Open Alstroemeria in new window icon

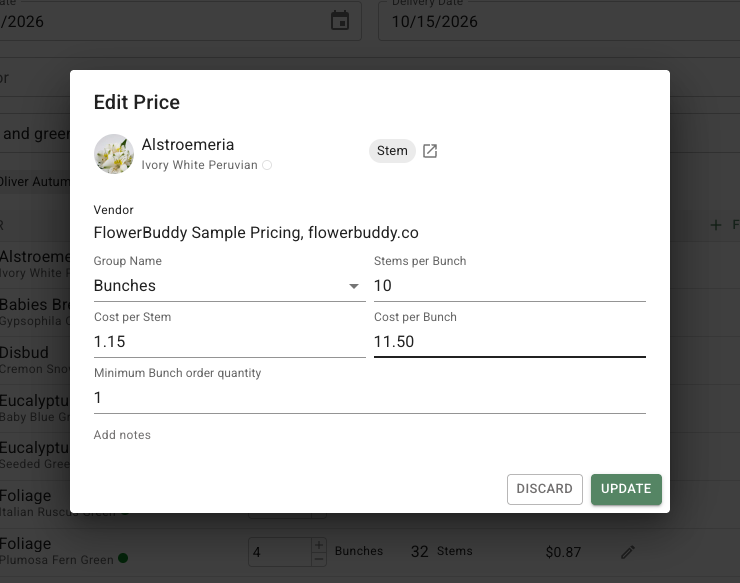click(x=429, y=151)
